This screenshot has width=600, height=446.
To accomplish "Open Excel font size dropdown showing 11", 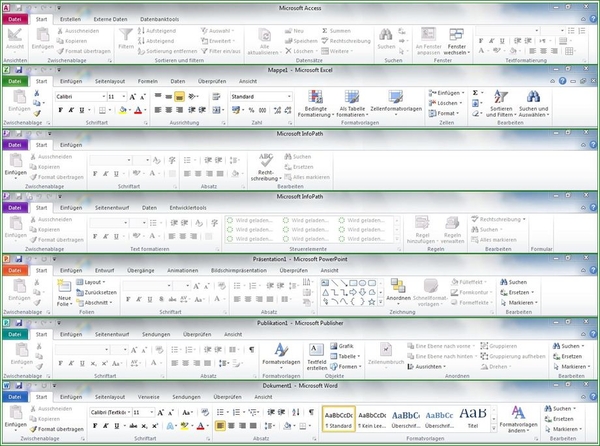I will tap(123, 96).
